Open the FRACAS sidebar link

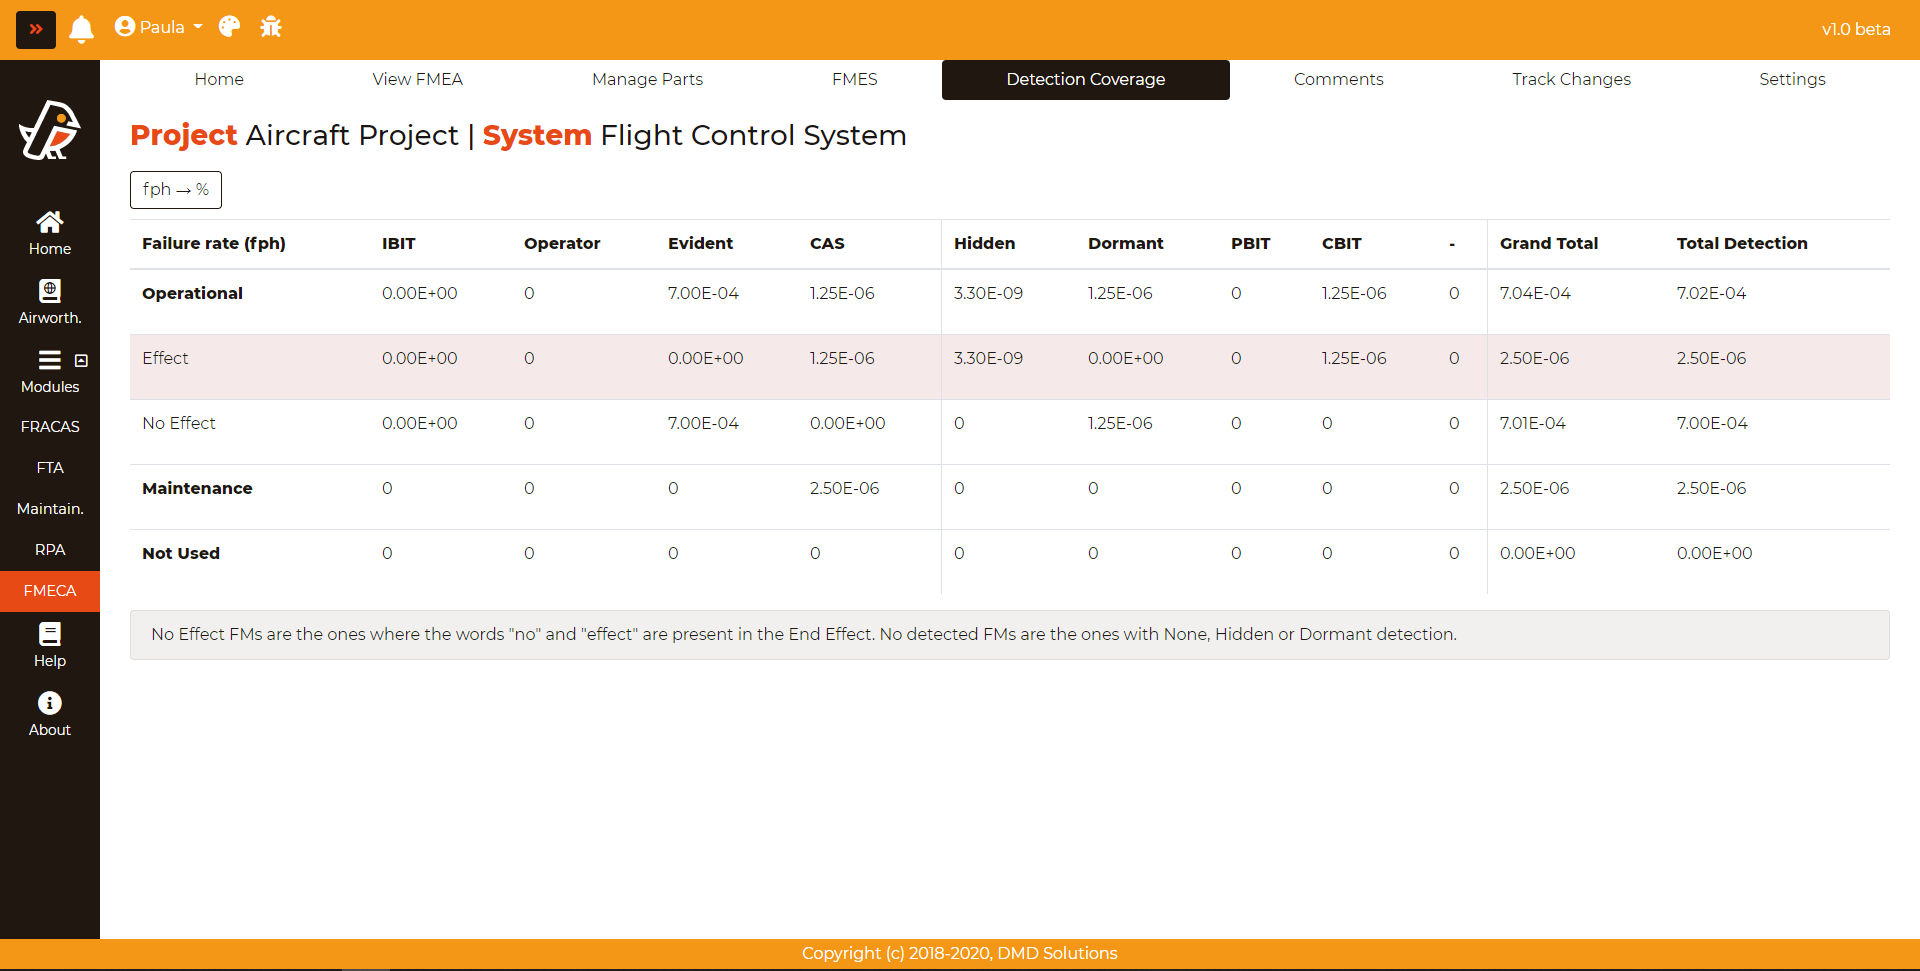49,426
